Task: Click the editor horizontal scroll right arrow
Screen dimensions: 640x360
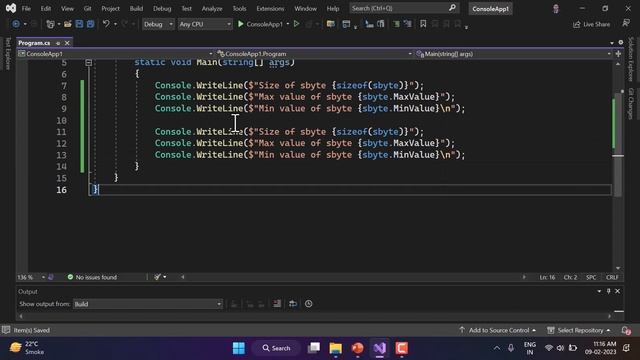Action: [524, 277]
